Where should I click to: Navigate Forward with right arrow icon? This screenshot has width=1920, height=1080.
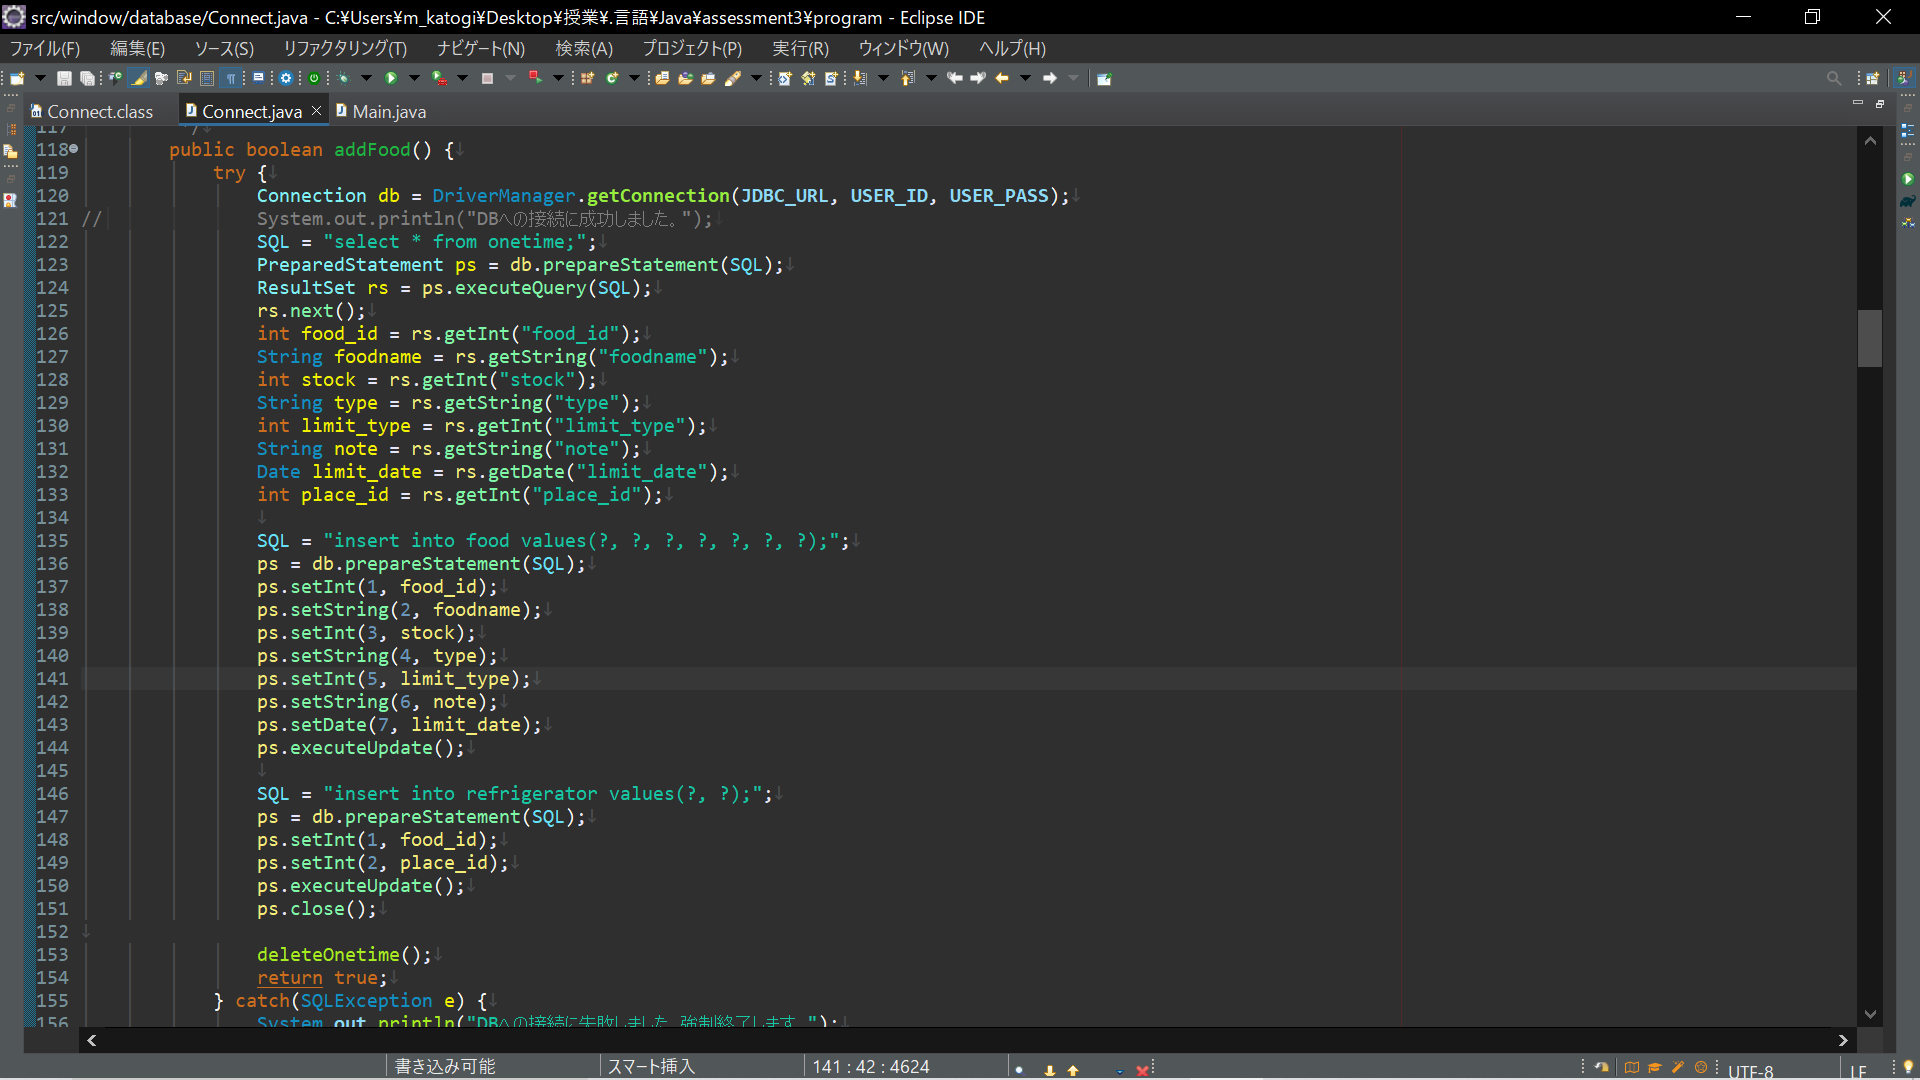point(1050,78)
